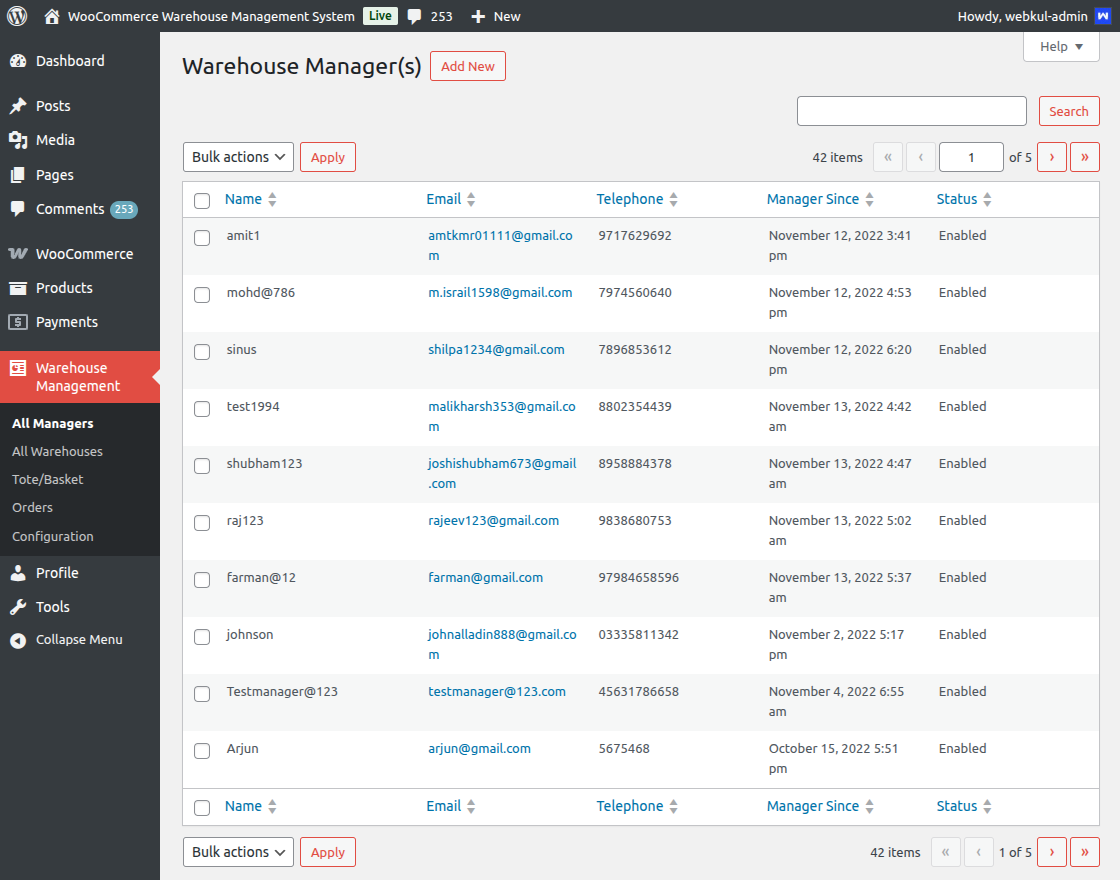Click the WordPress logo icon
The image size is (1120, 880).
point(17,16)
